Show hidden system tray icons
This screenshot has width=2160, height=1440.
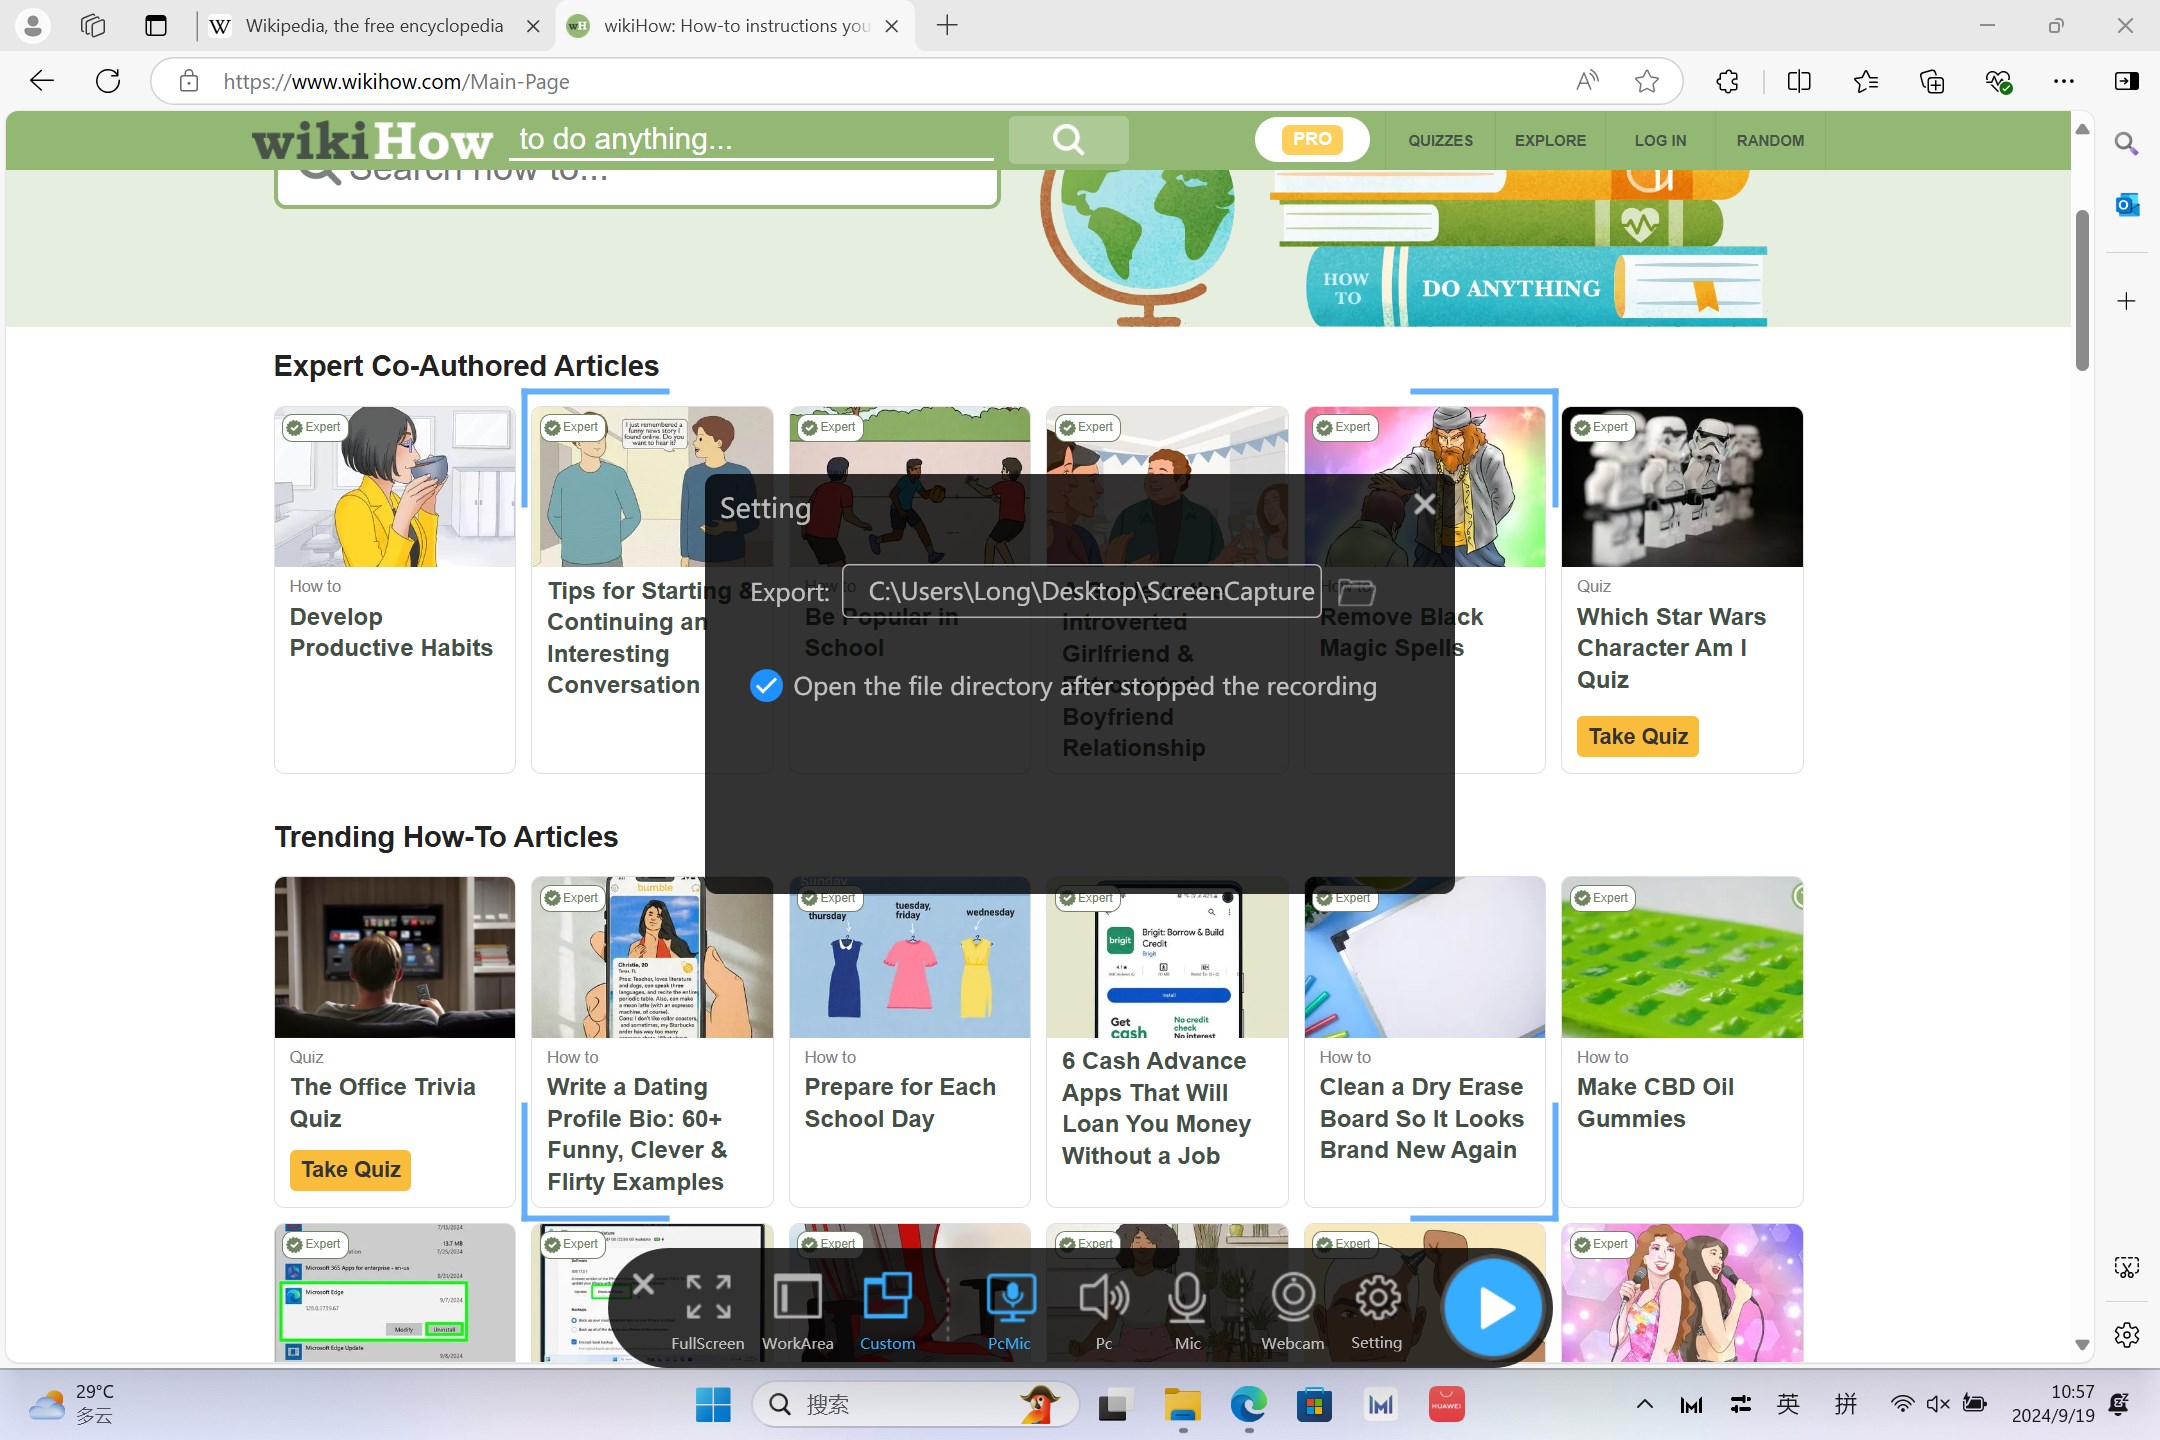[1644, 1404]
